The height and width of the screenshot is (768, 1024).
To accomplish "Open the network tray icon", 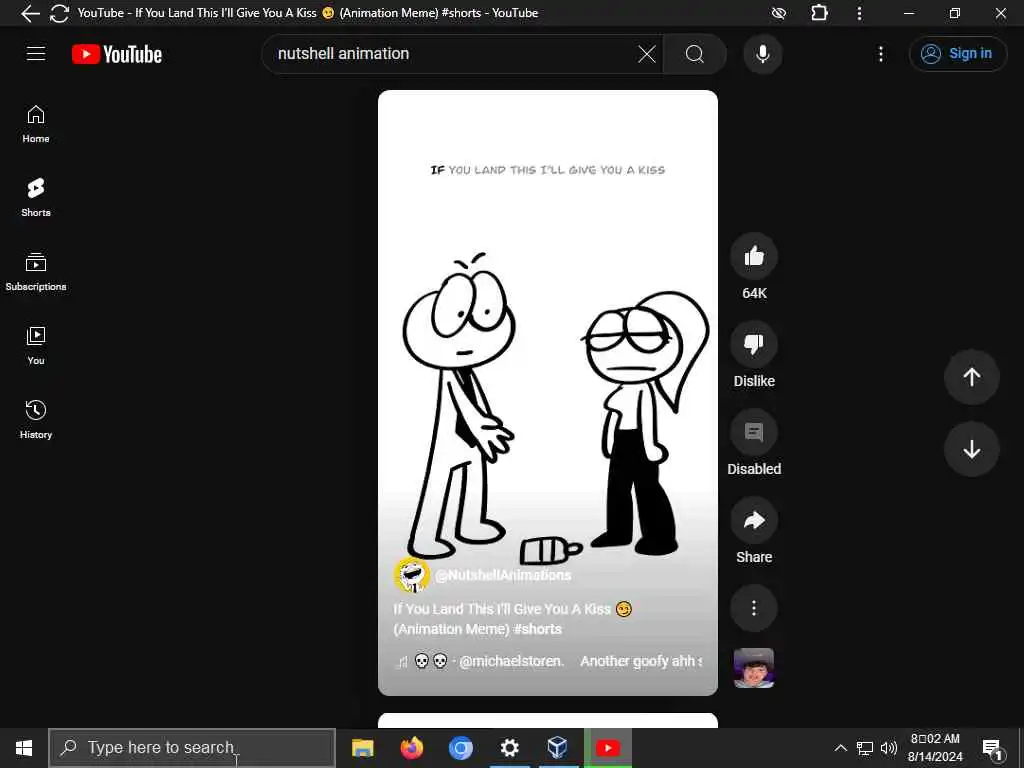I will 865,748.
